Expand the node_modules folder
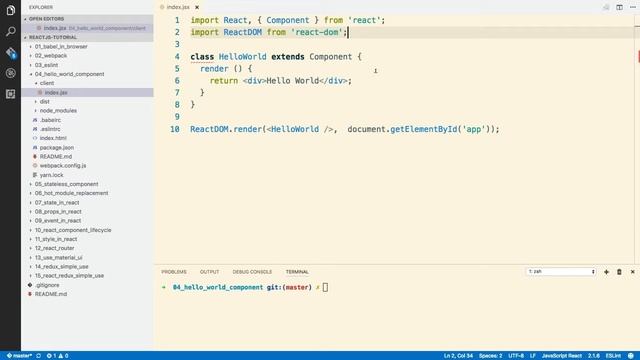 coord(58,111)
